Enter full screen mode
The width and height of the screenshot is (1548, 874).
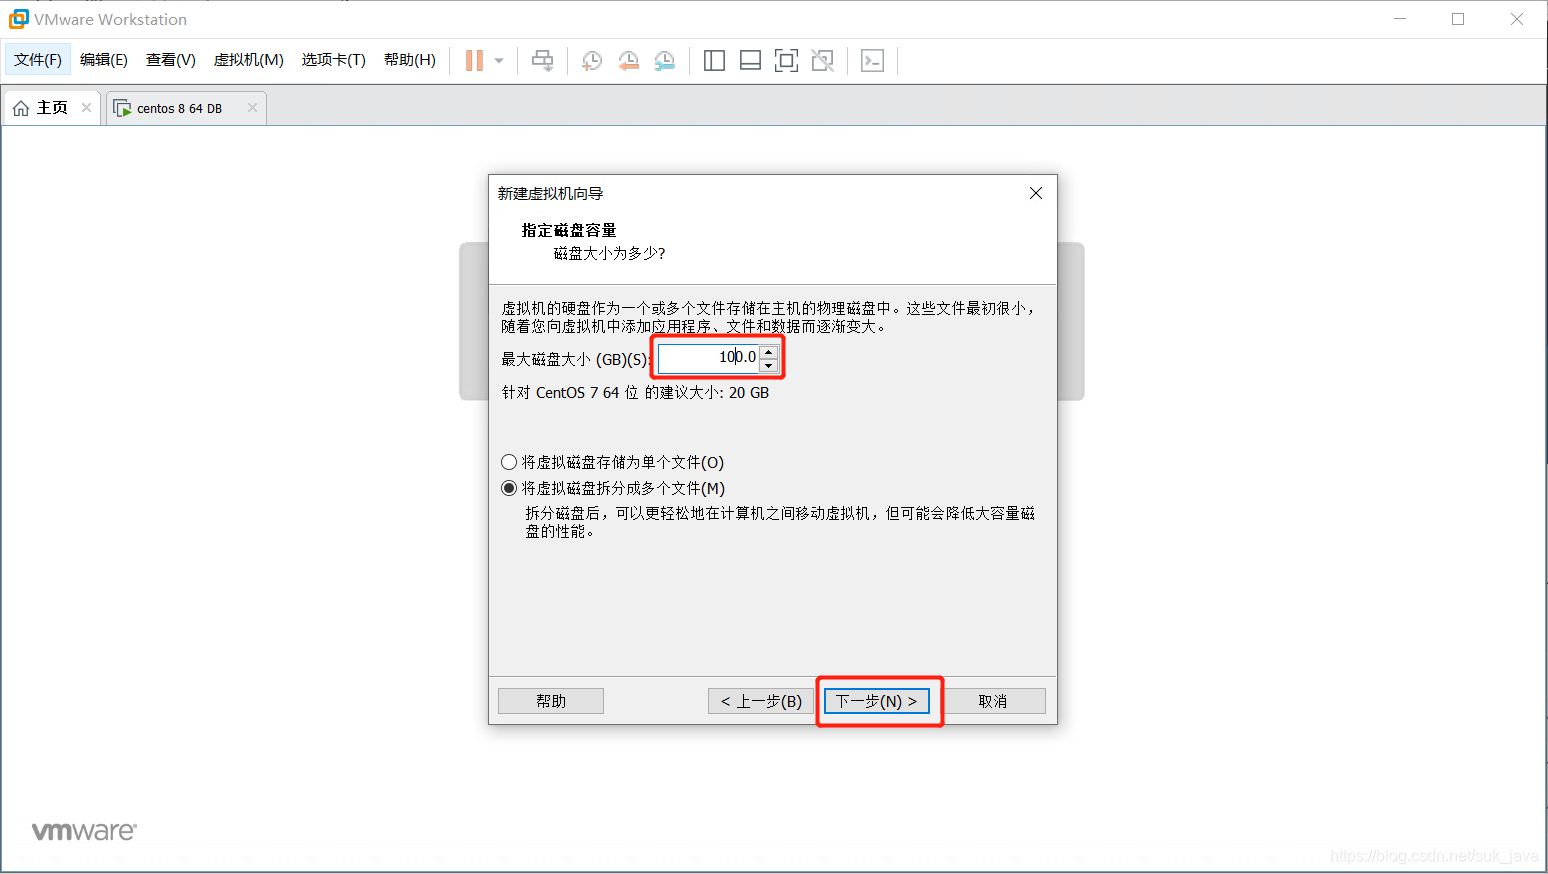pos(786,60)
